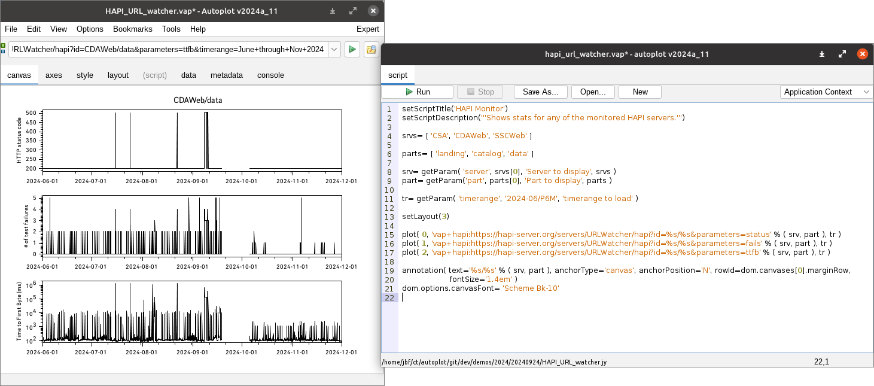874x386 pixels.
Task: Close the Autoplot main window
Action: (373, 11)
